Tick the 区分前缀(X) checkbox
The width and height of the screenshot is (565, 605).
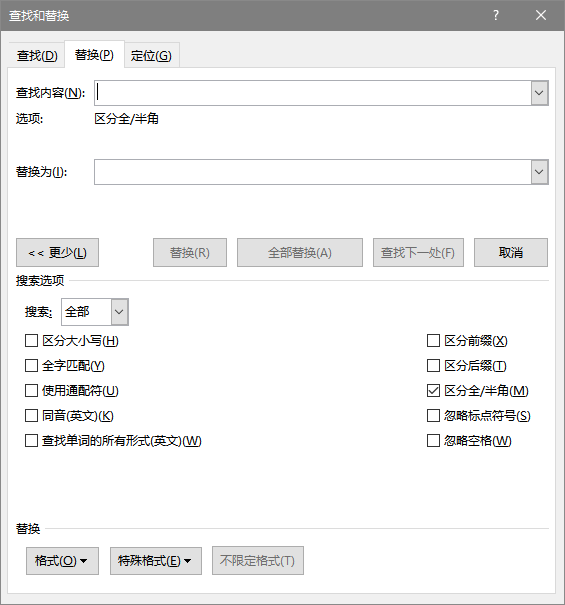click(x=433, y=341)
